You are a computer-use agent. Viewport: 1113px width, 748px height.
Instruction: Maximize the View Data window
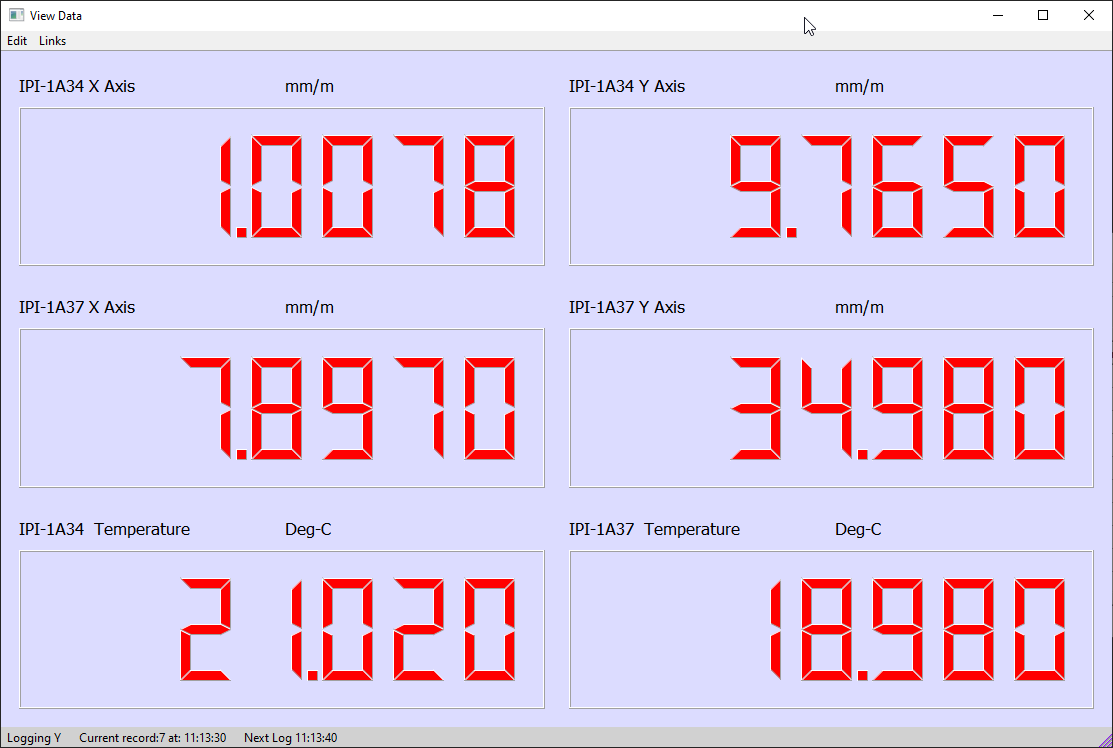[1043, 15]
